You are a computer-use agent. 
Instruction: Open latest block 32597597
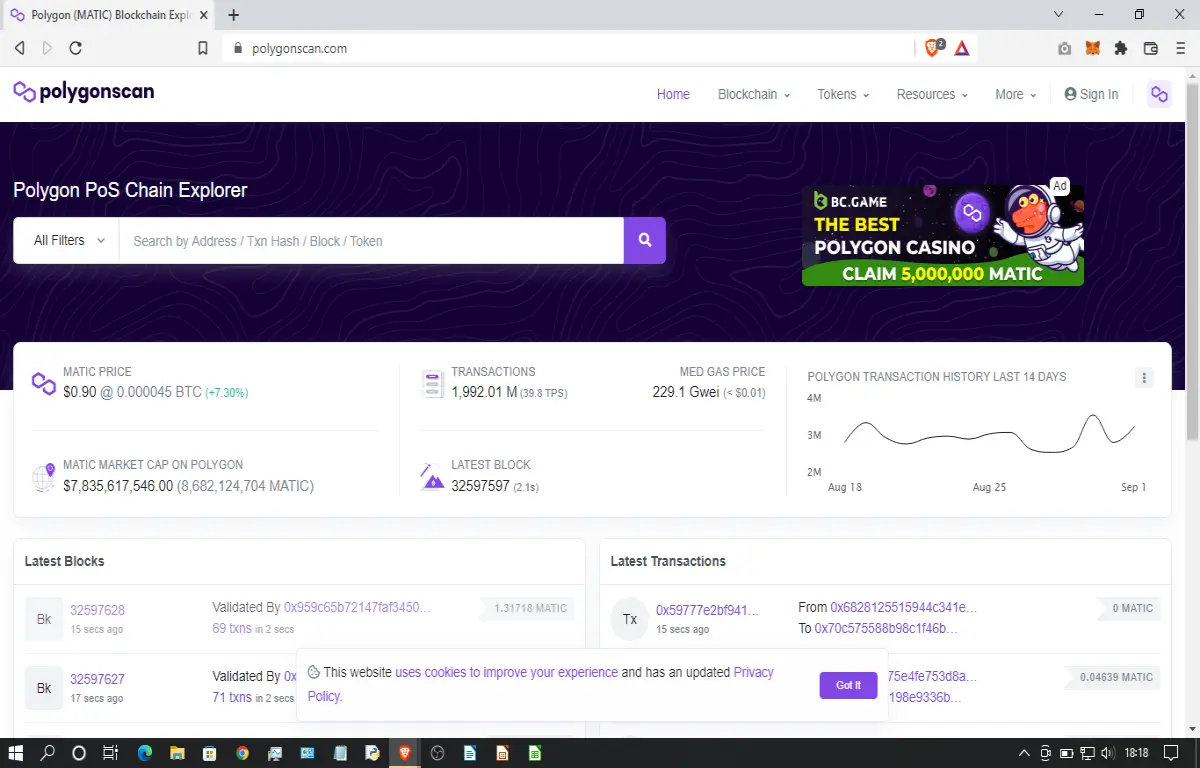[x=480, y=486]
